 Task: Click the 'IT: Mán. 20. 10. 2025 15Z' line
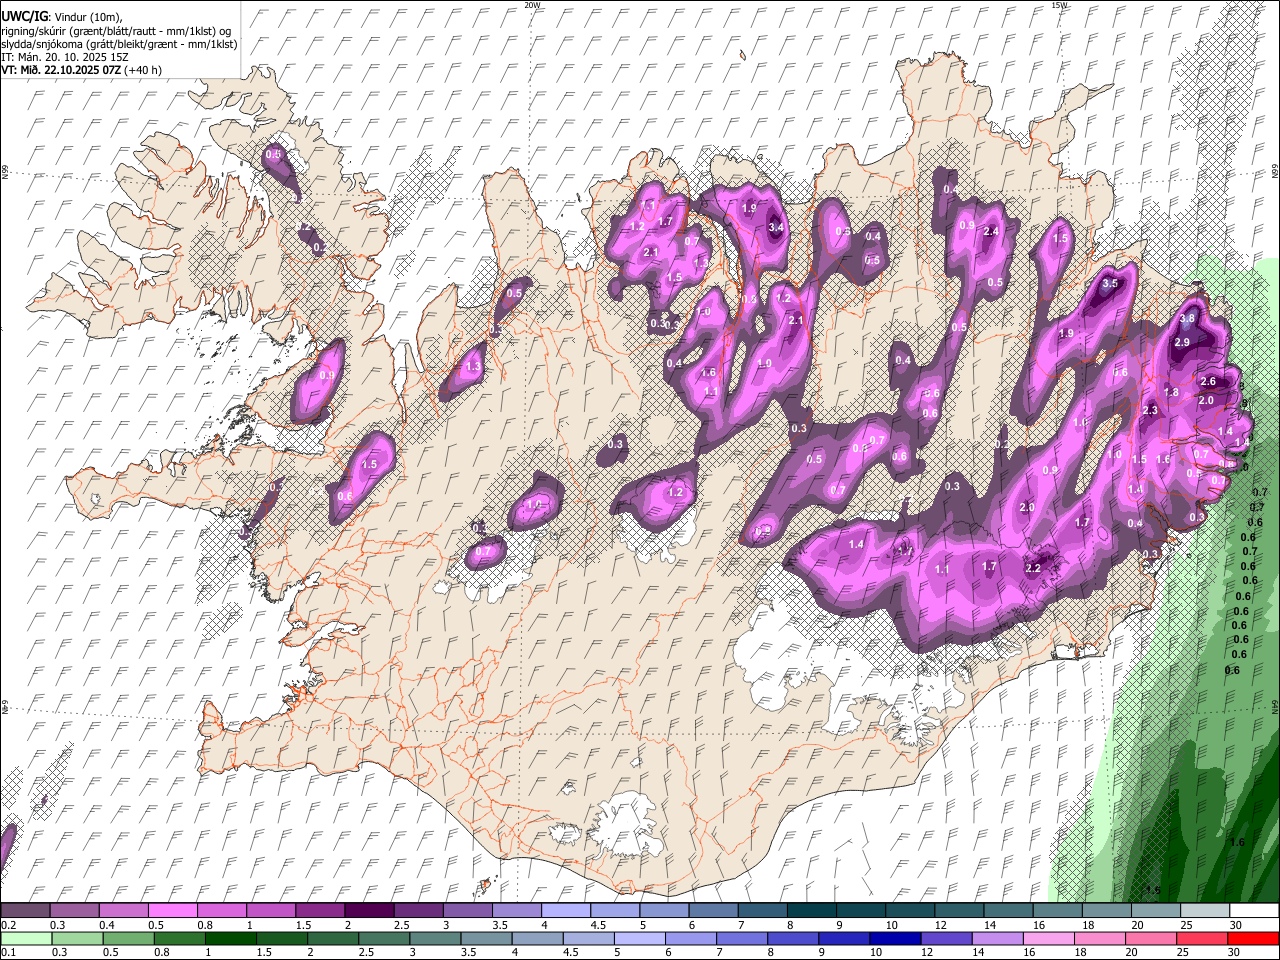[x=64, y=57]
